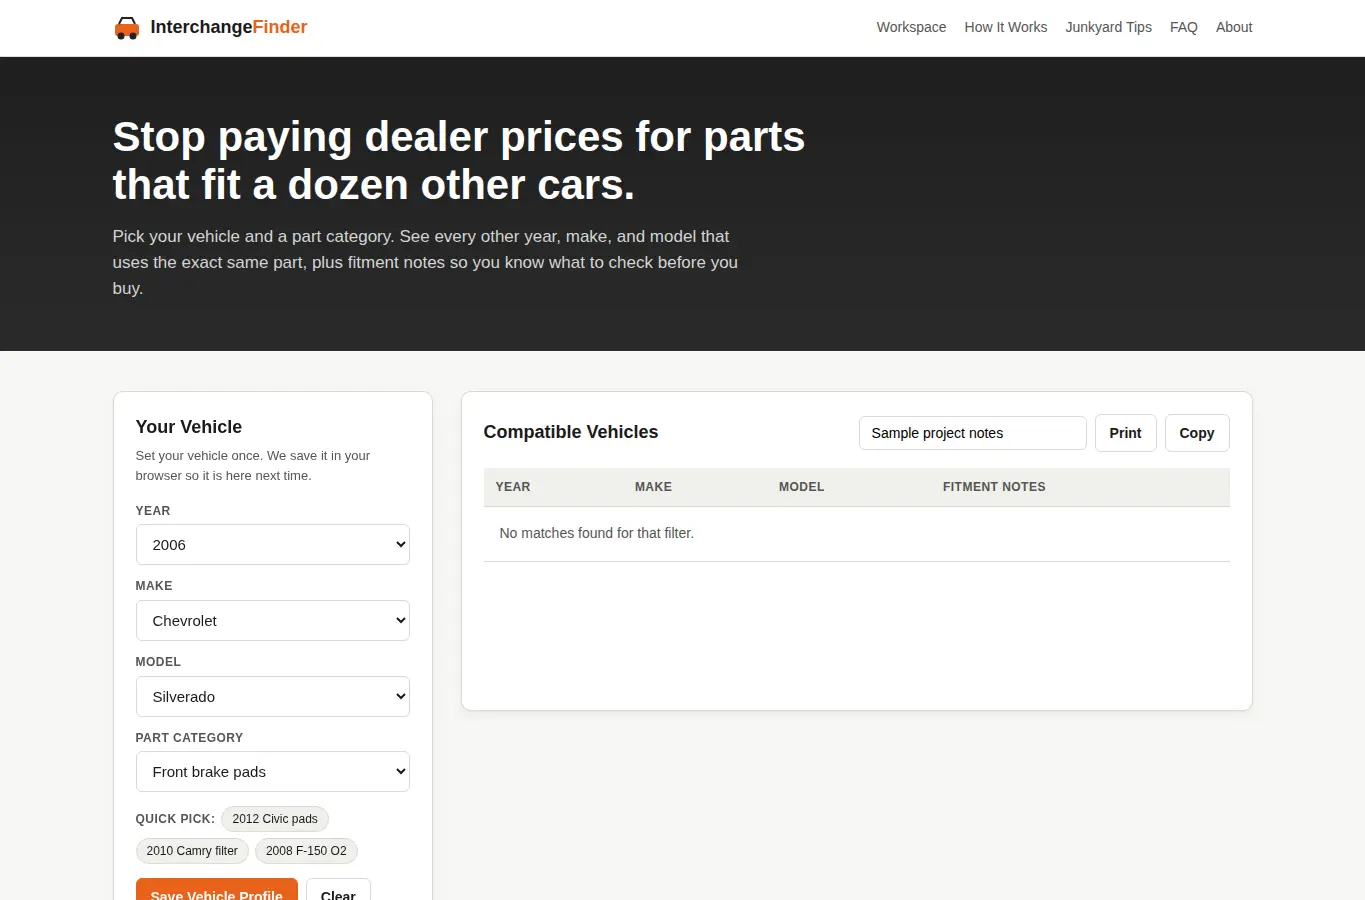Open Junkyard Tips in navigation
This screenshot has height=900, width=1365.
pyautogui.click(x=1108, y=27)
